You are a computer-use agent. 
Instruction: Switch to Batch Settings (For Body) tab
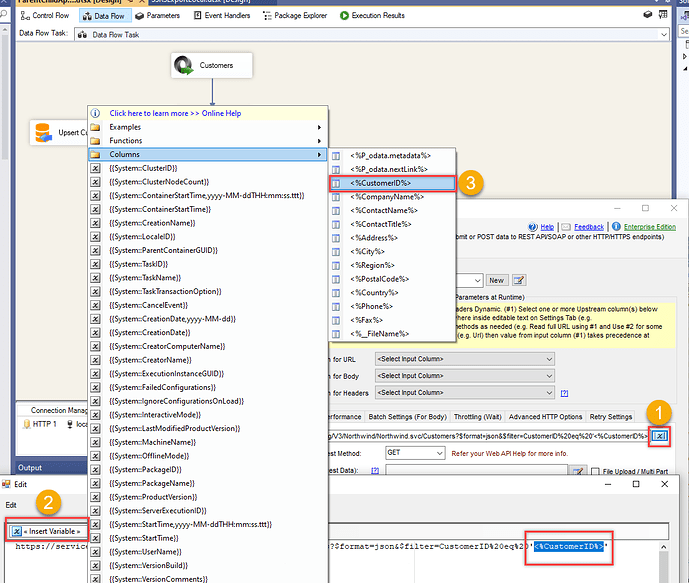407,416
